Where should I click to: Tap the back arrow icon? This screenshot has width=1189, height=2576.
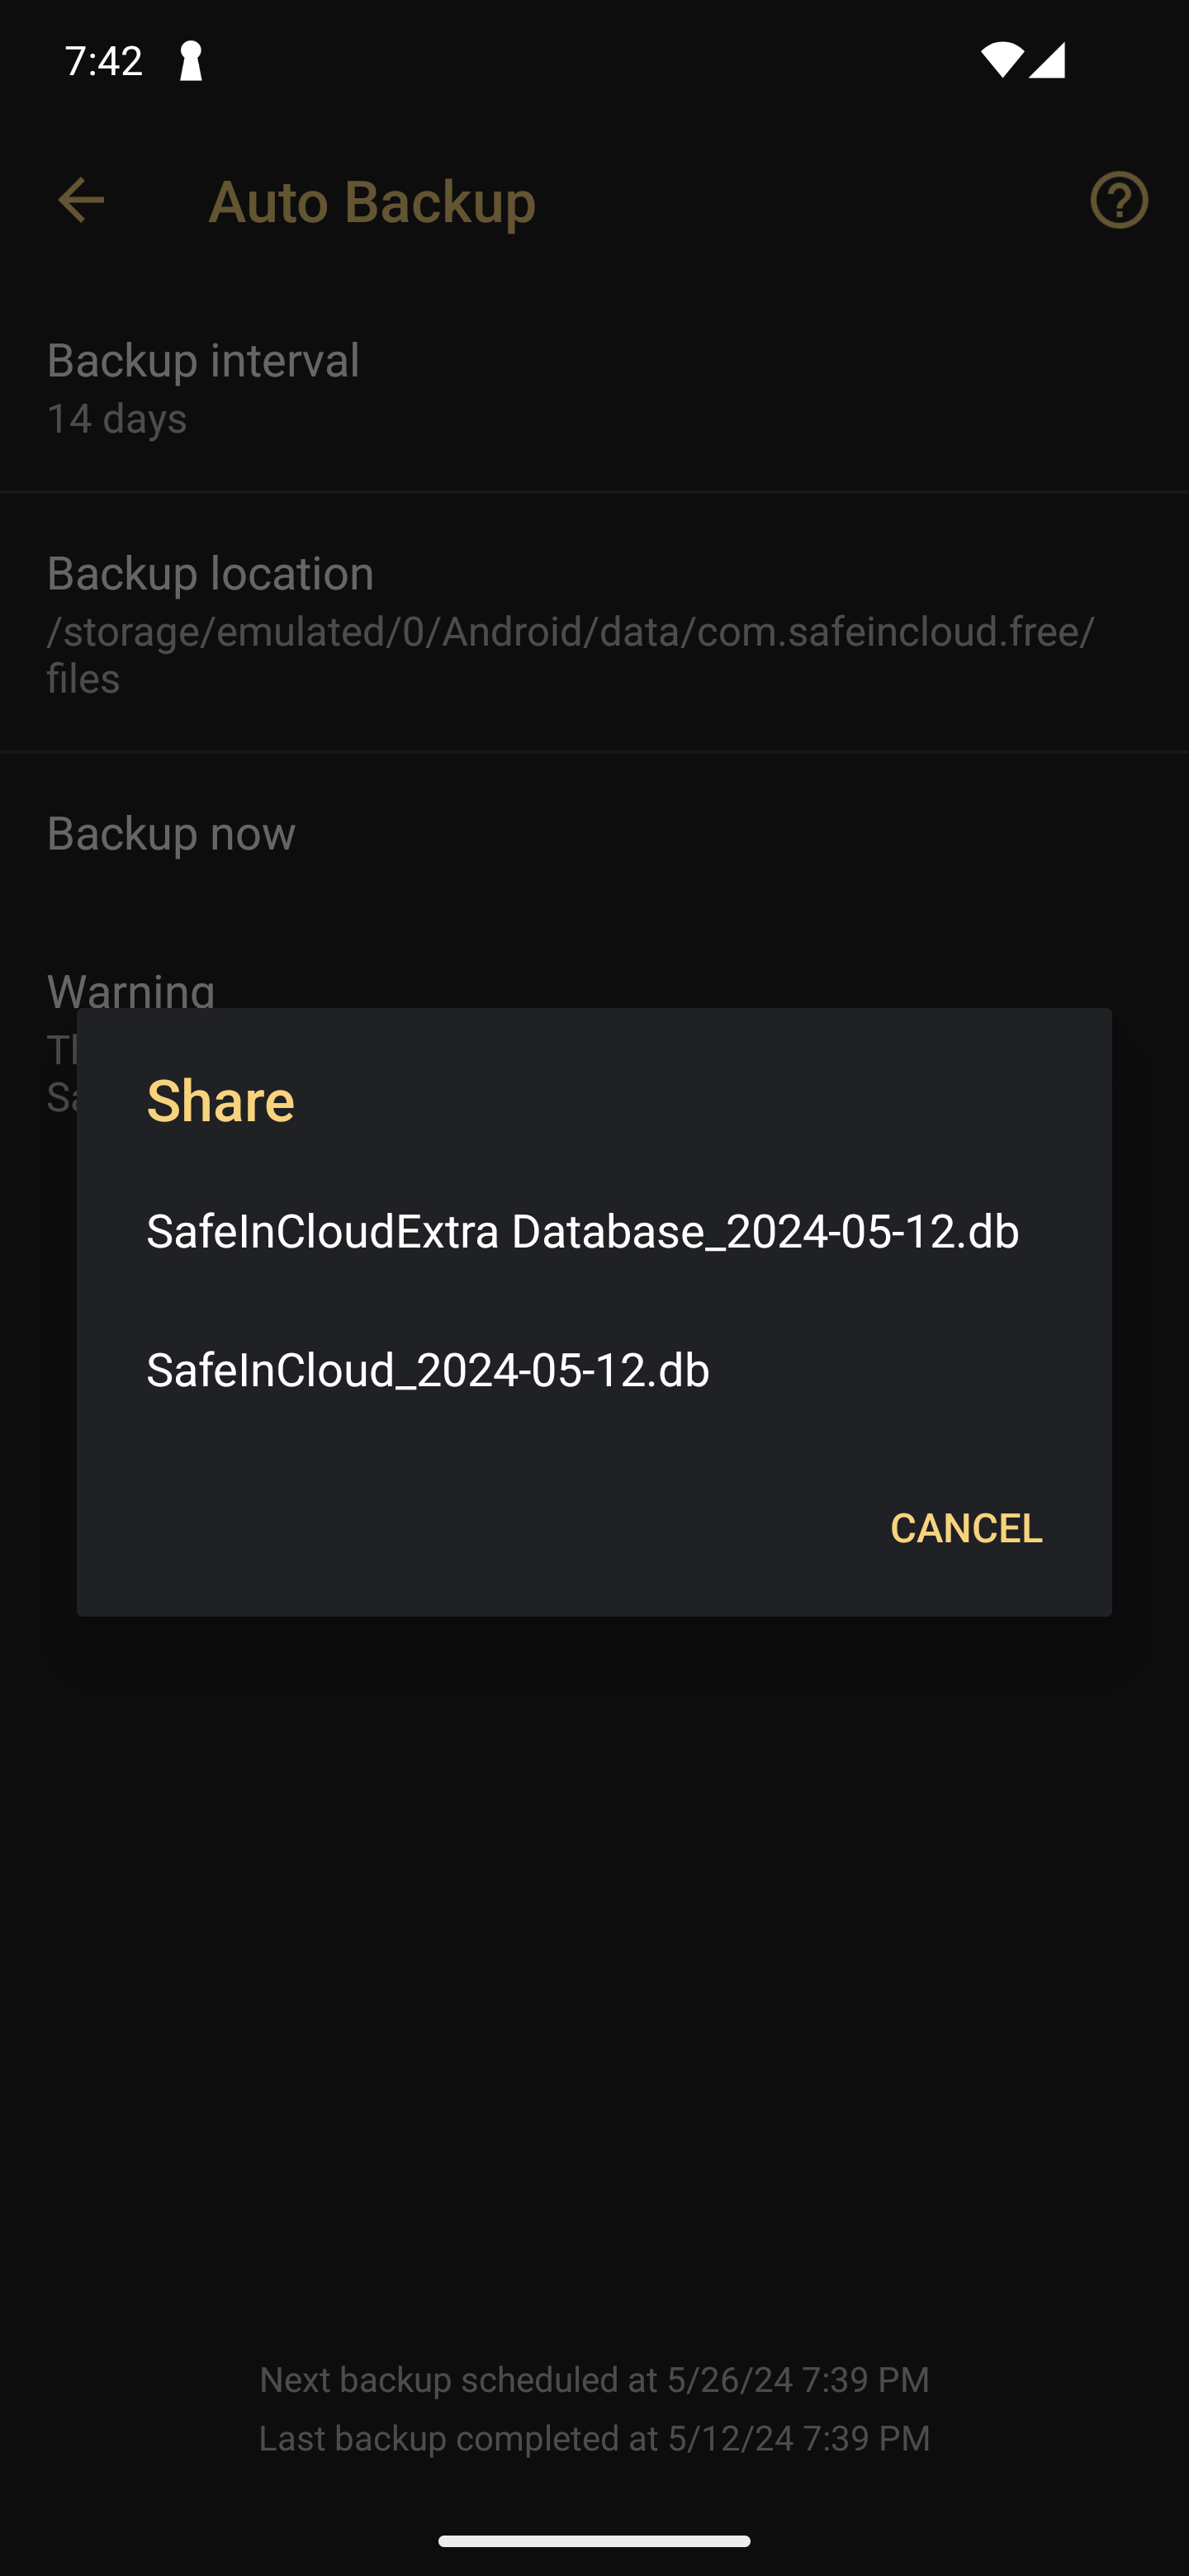[x=81, y=200]
